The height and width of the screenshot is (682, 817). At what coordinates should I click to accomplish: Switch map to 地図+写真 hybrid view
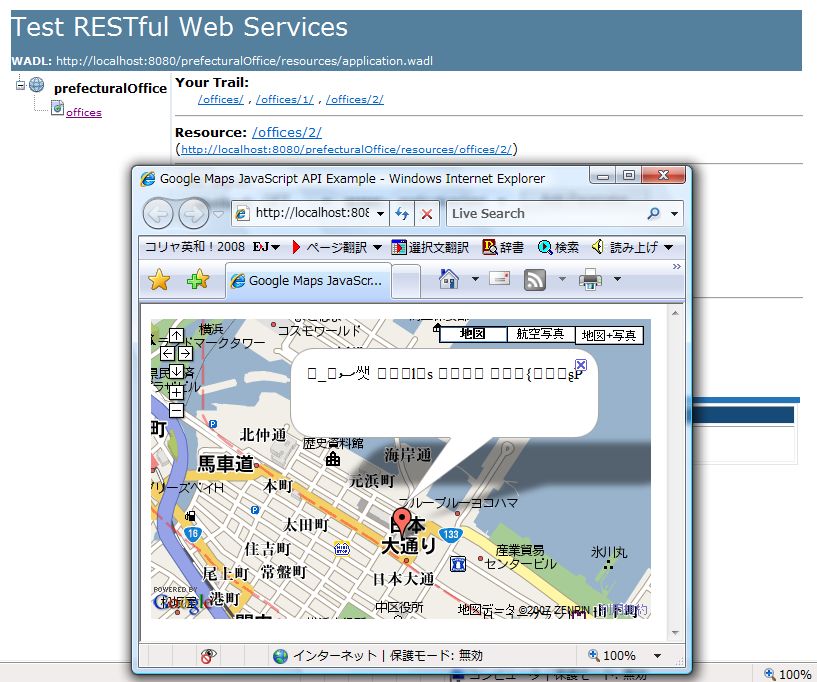coord(610,334)
